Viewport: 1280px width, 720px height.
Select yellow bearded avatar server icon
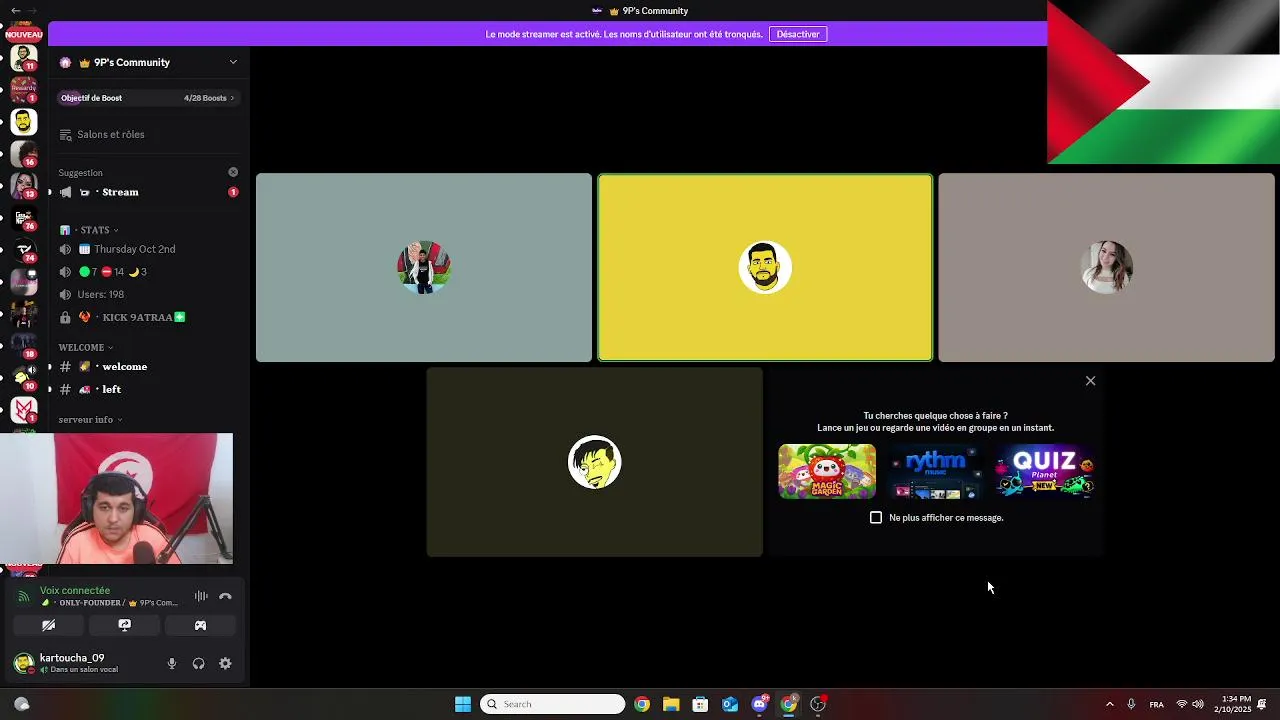(x=24, y=122)
